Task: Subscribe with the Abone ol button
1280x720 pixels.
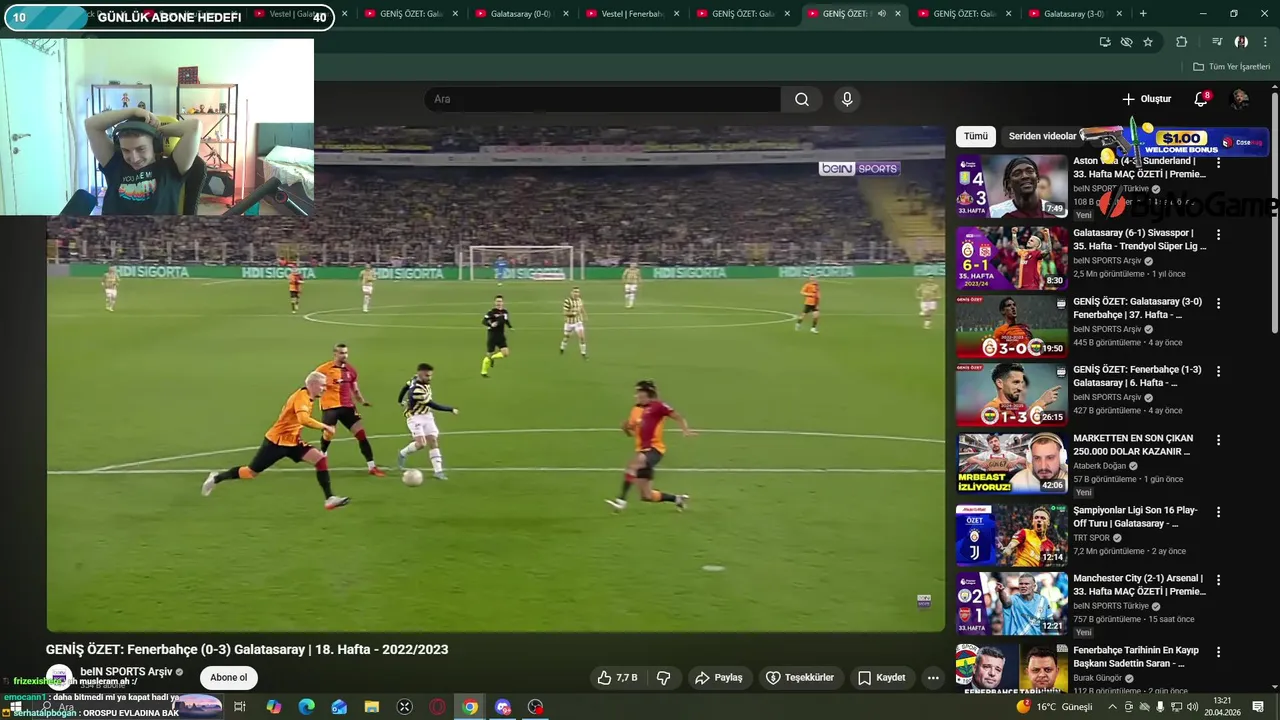Action: pos(228,678)
